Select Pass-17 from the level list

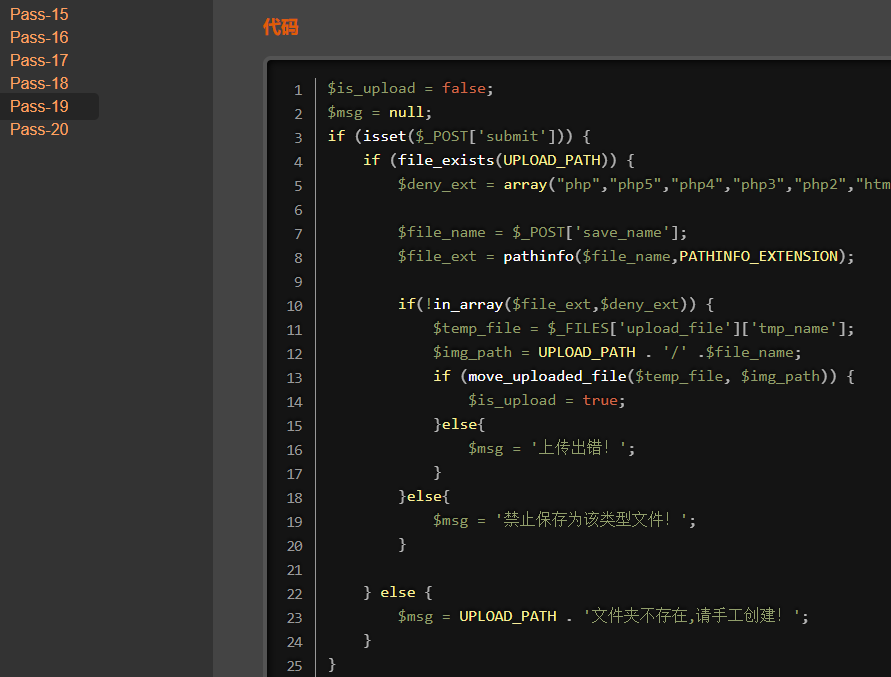(x=39, y=61)
